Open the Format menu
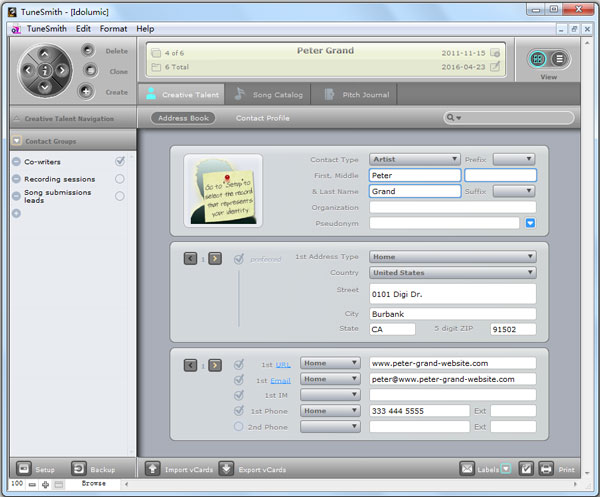 (x=113, y=29)
